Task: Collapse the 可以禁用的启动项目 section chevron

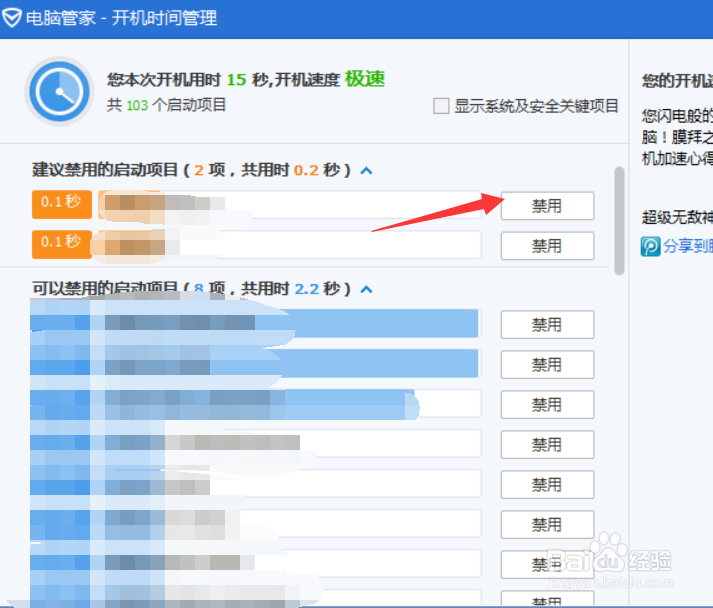Action: 366,289
